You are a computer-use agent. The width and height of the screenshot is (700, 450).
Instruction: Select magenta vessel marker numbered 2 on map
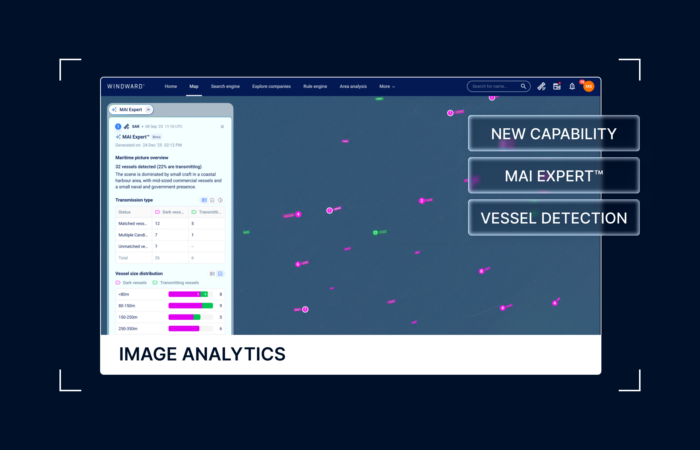(421, 201)
